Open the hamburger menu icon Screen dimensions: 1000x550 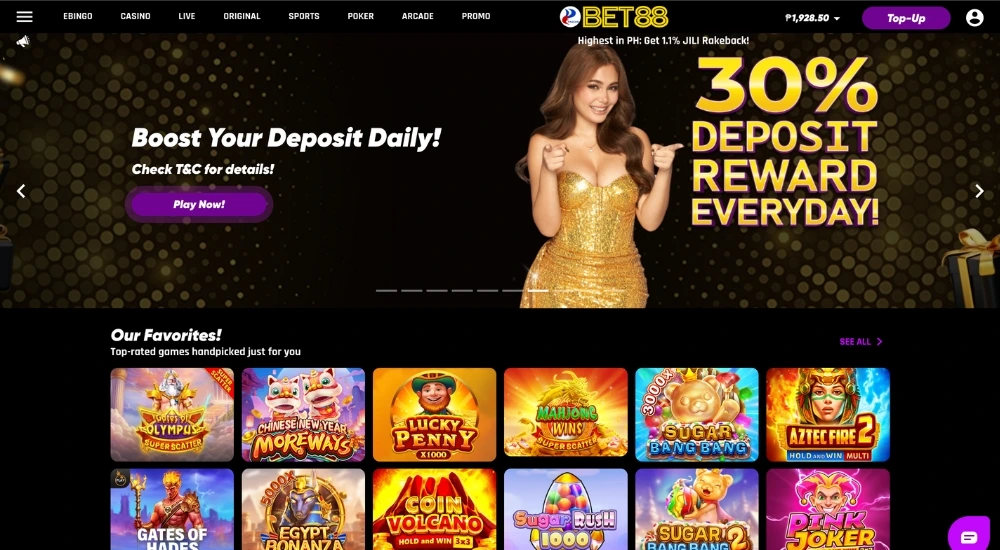point(24,17)
